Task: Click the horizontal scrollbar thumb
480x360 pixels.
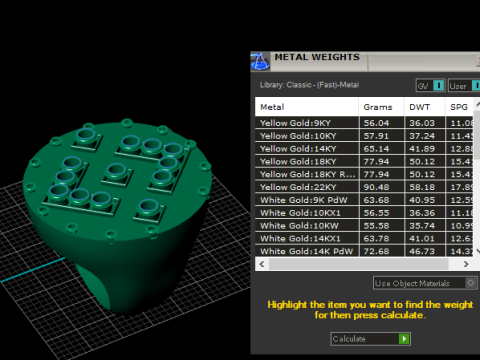Action: pyautogui.click(x=359, y=264)
